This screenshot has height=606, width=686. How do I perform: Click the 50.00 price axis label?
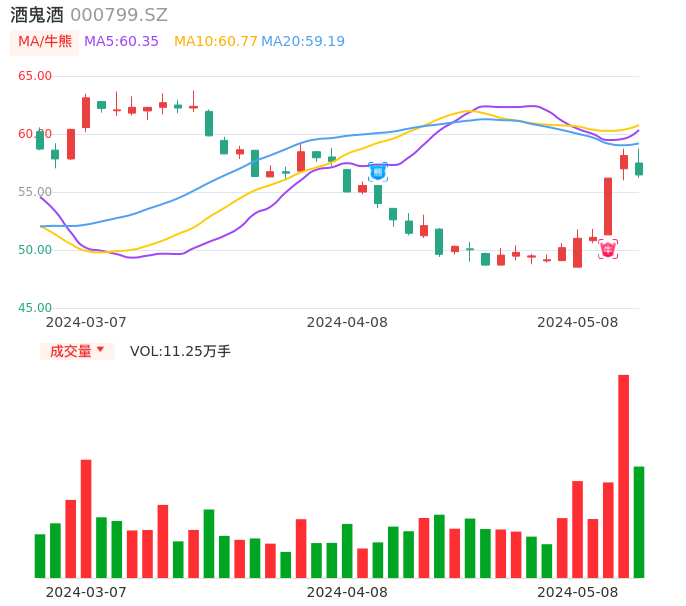[35, 250]
